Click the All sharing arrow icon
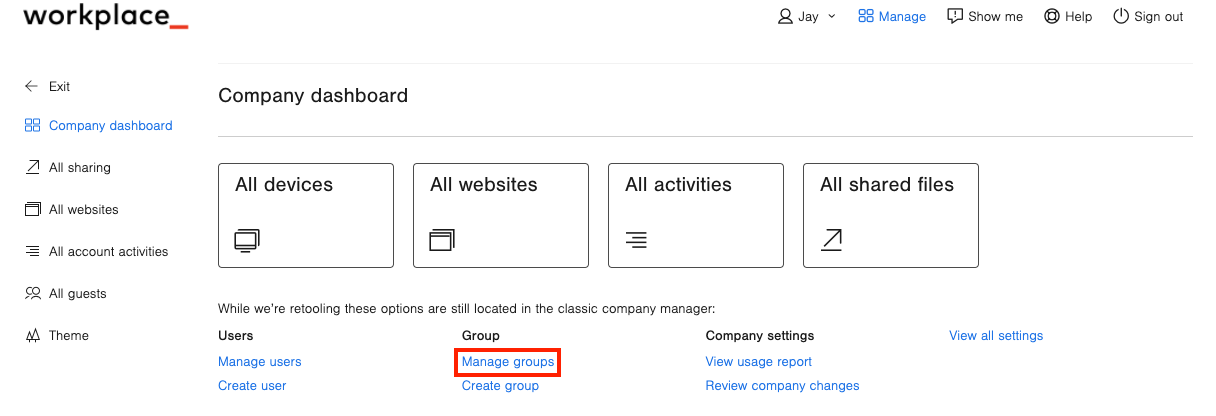The image size is (1216, 416). [32, 168]
